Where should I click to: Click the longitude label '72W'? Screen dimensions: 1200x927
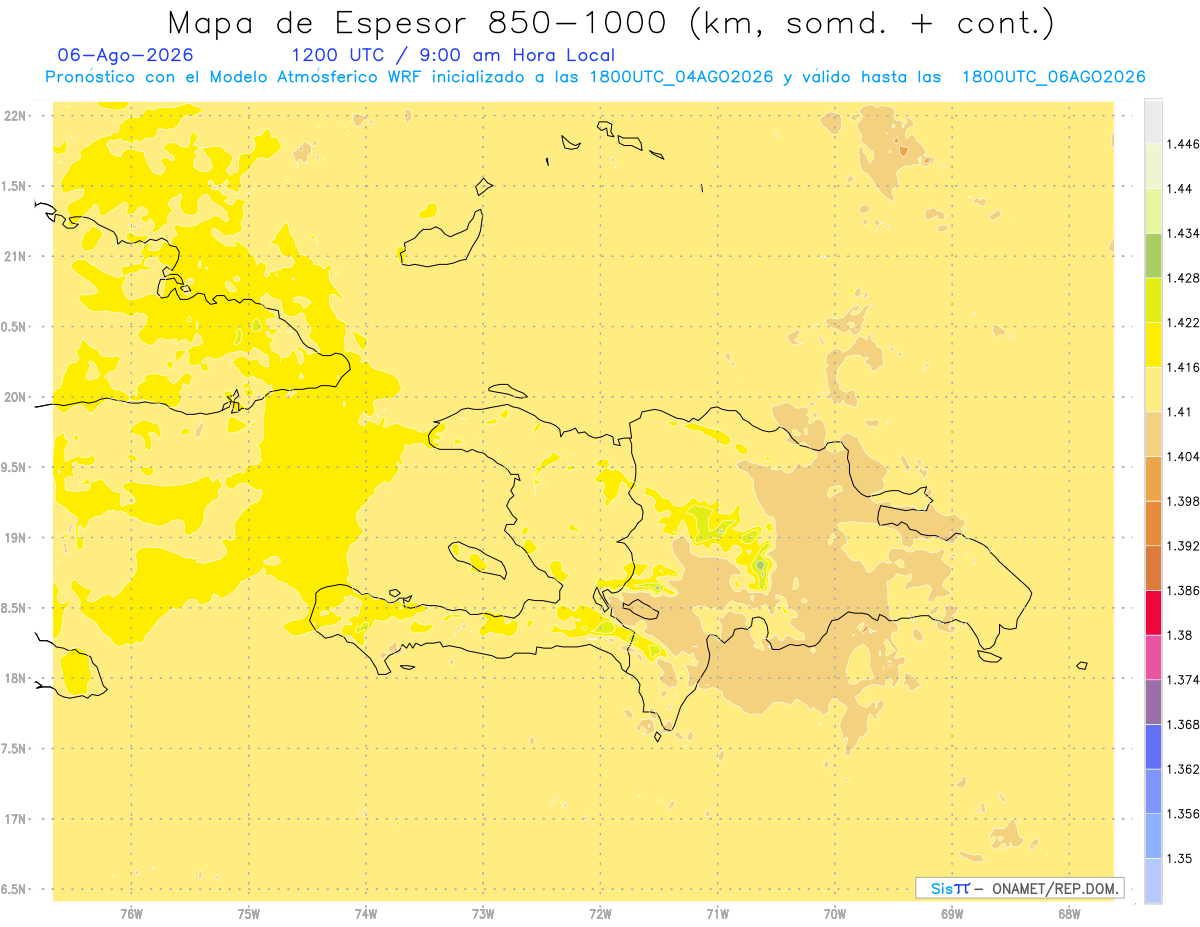600,914
